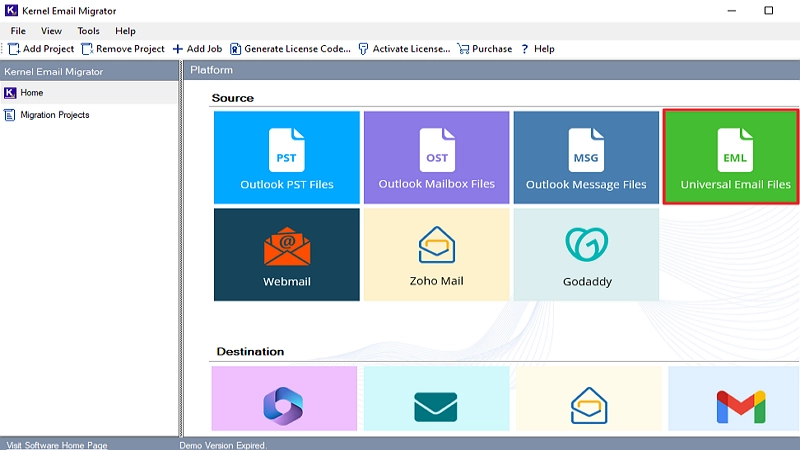Select the Outlook PST Files source tile
This screenshot has height=450, width=800.
287,158
